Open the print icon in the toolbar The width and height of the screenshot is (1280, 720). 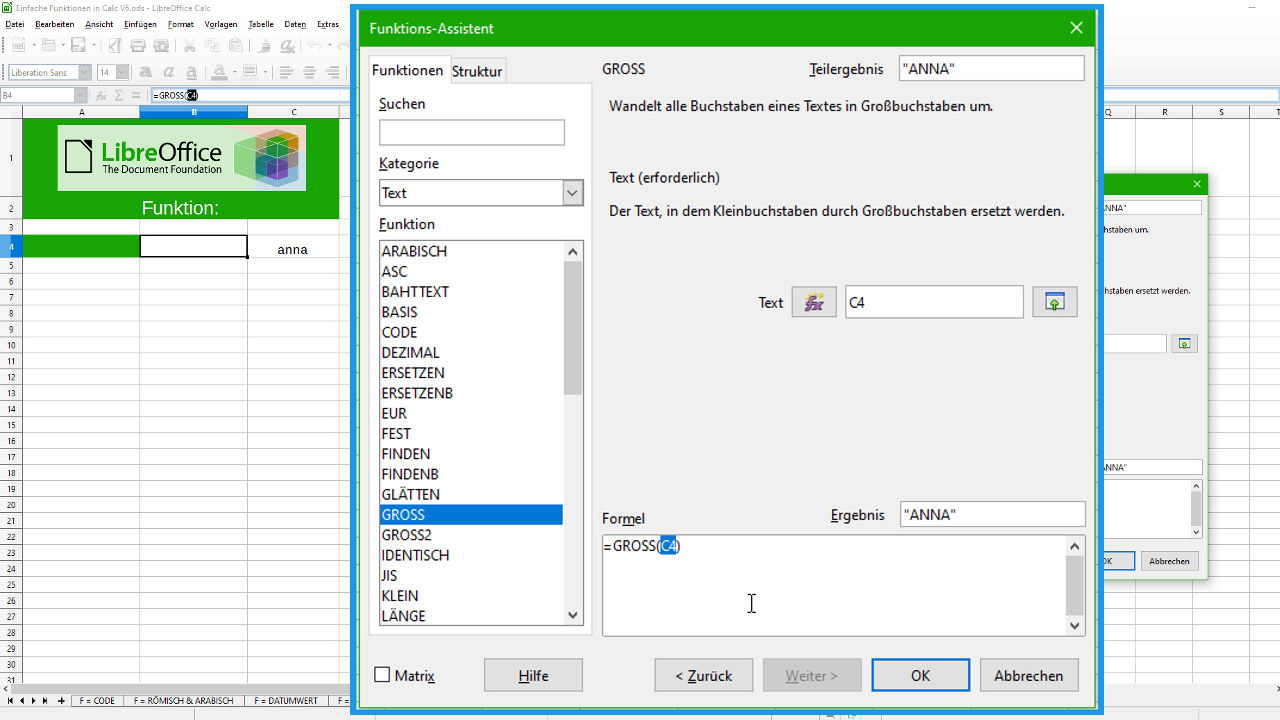click(138, 47)
